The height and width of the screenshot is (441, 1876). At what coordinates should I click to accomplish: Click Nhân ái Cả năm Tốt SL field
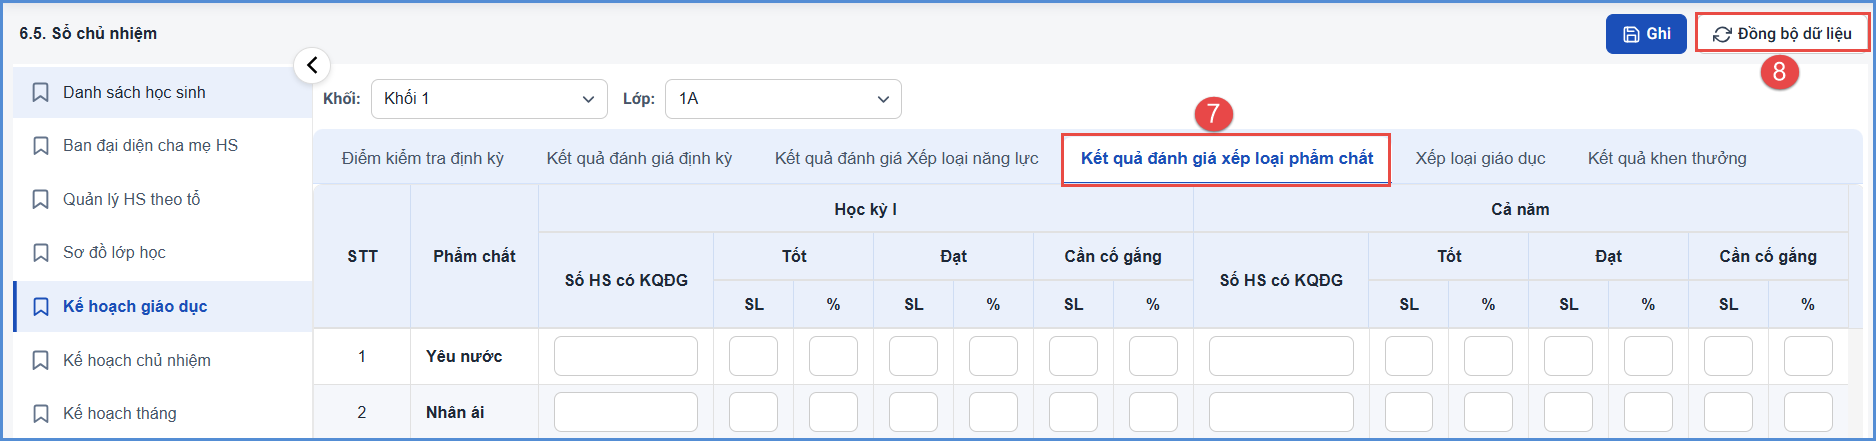[x=1409, y=412]
